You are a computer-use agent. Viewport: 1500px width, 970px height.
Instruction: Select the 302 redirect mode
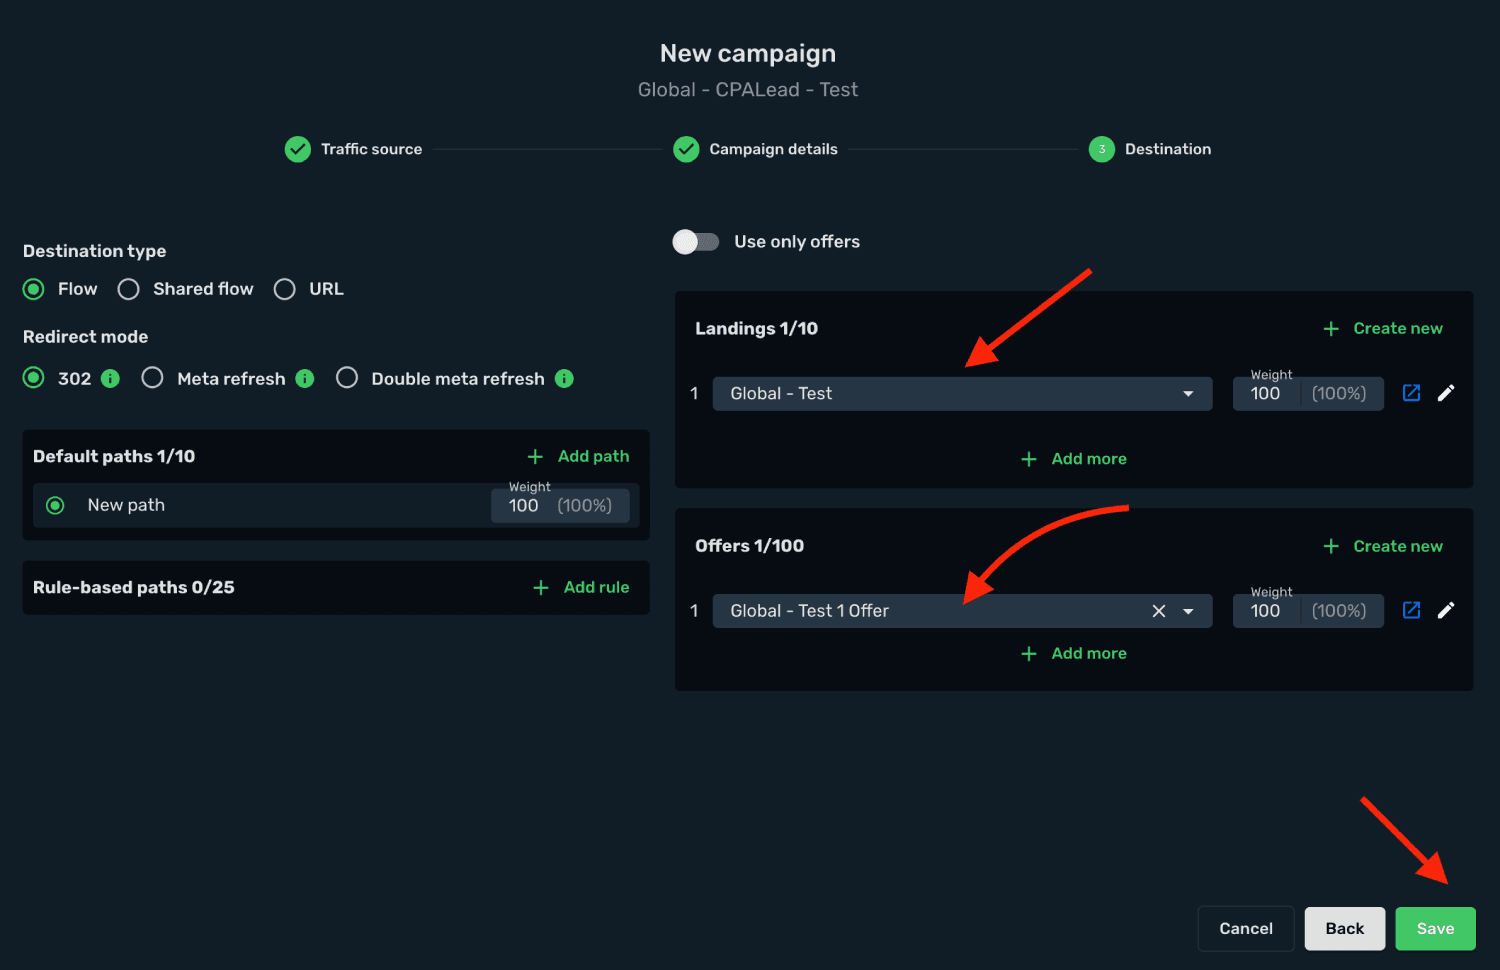click(x=34, y=378)
